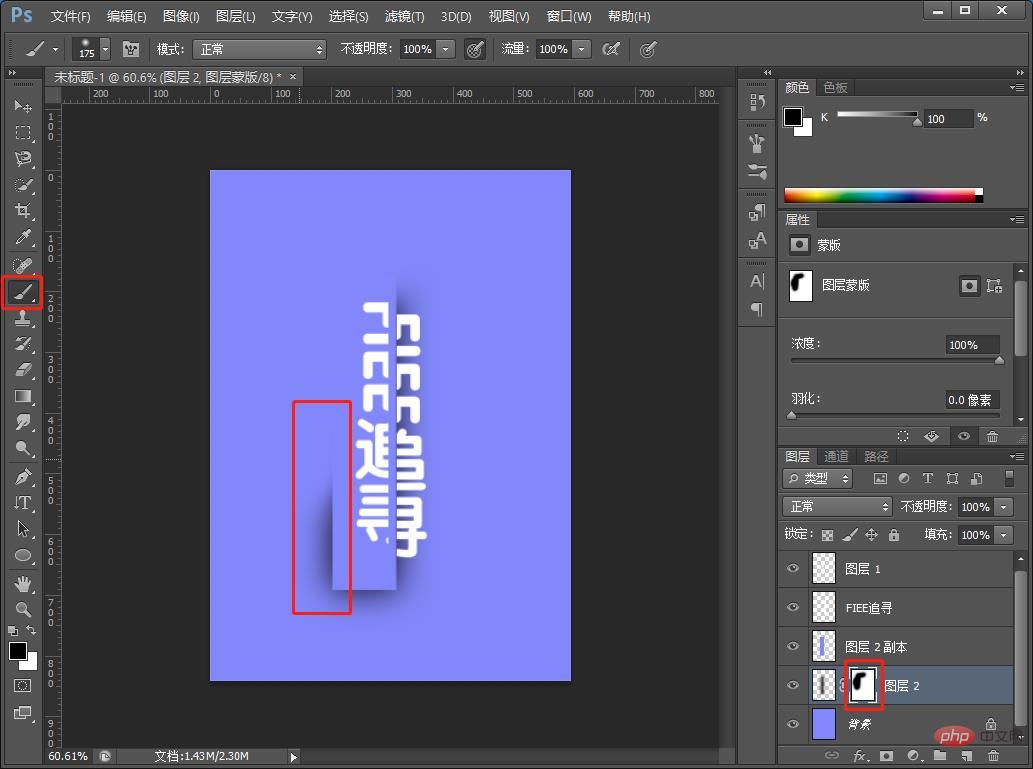Select the Rectangular Marquee tool
Image resolution: width=1033 pixels, height=769 pixels.
tap(23, 132)
